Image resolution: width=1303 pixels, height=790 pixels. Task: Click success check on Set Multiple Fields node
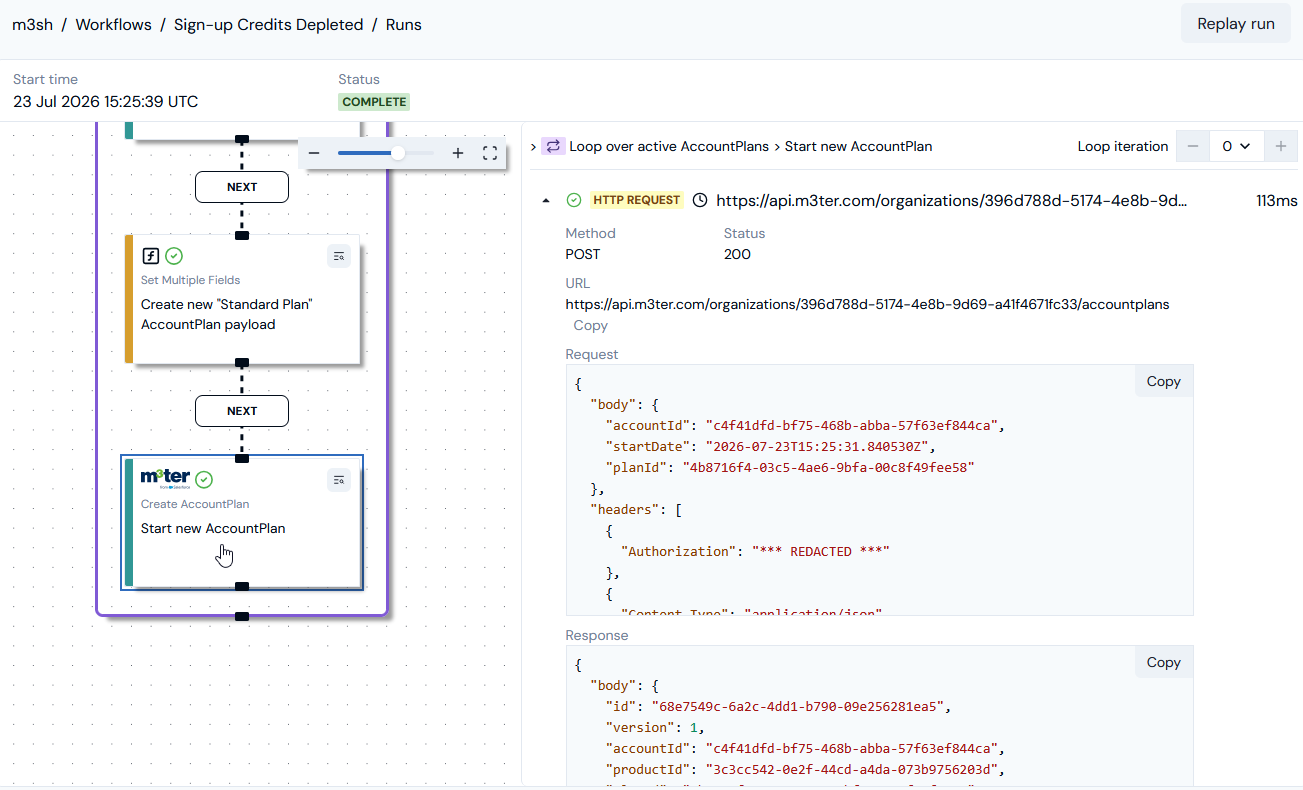click(x=174, y=256)
